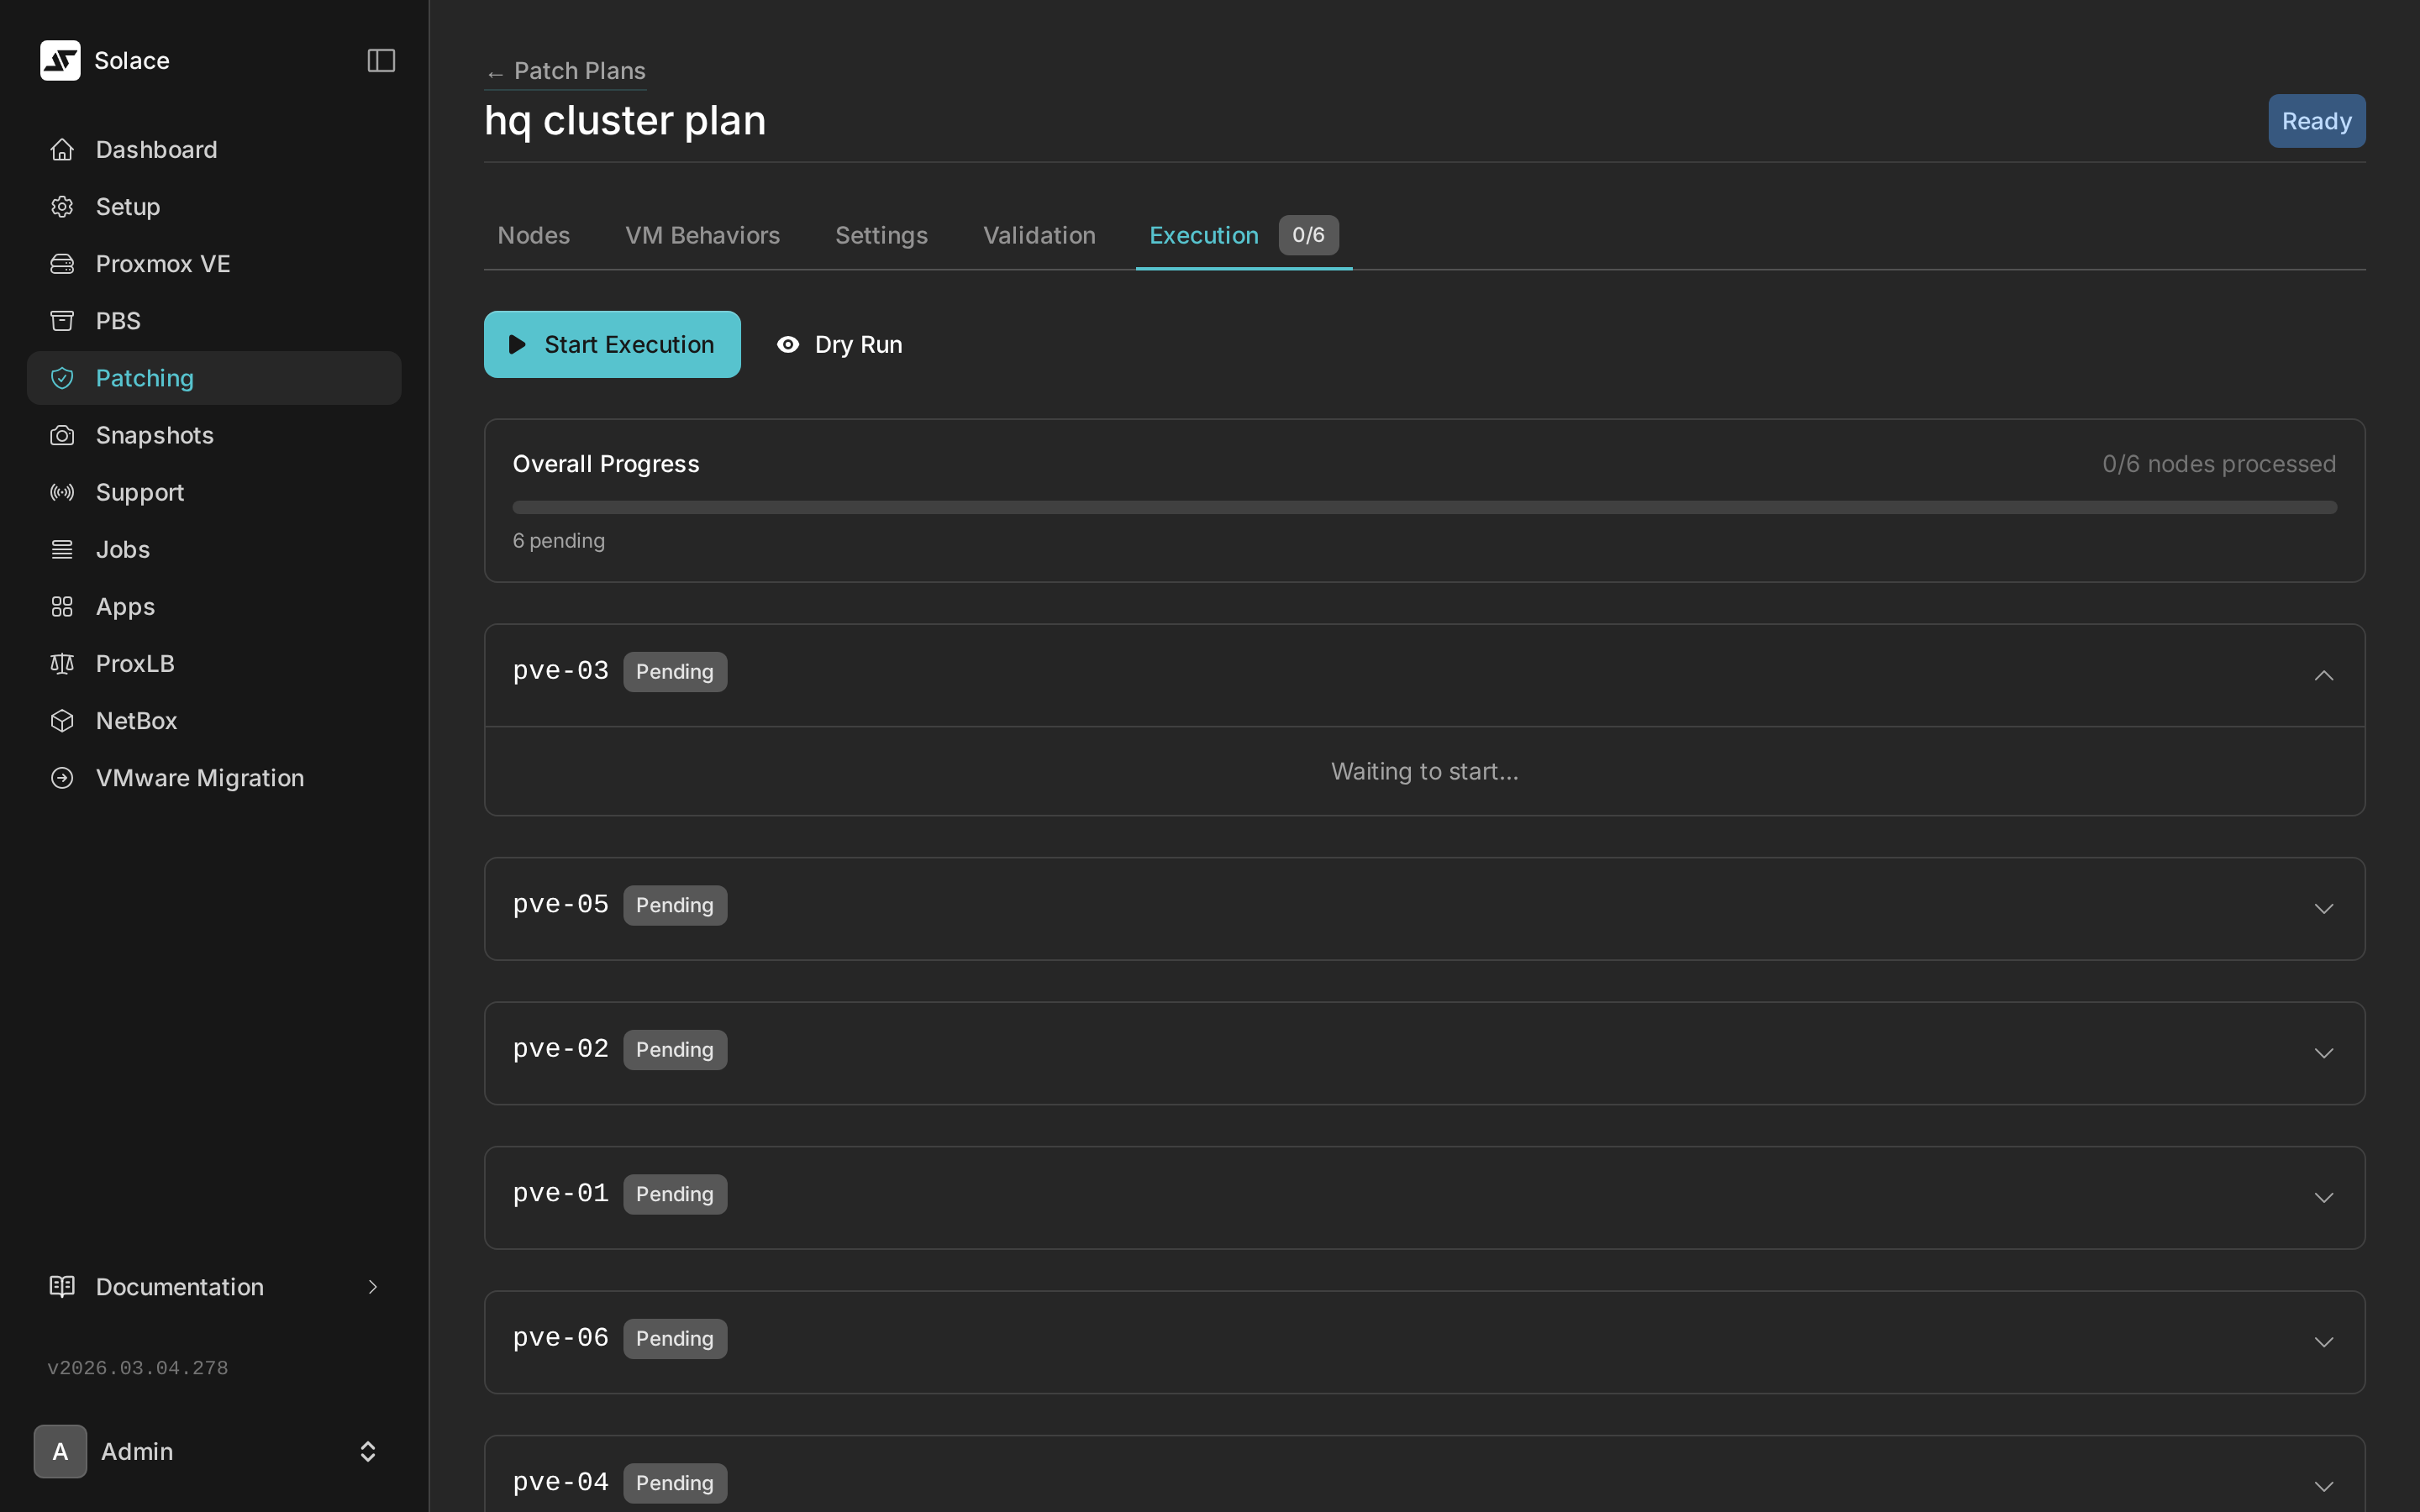
Task: Open Snapshots via the camera icon
Action: [62, 436]
